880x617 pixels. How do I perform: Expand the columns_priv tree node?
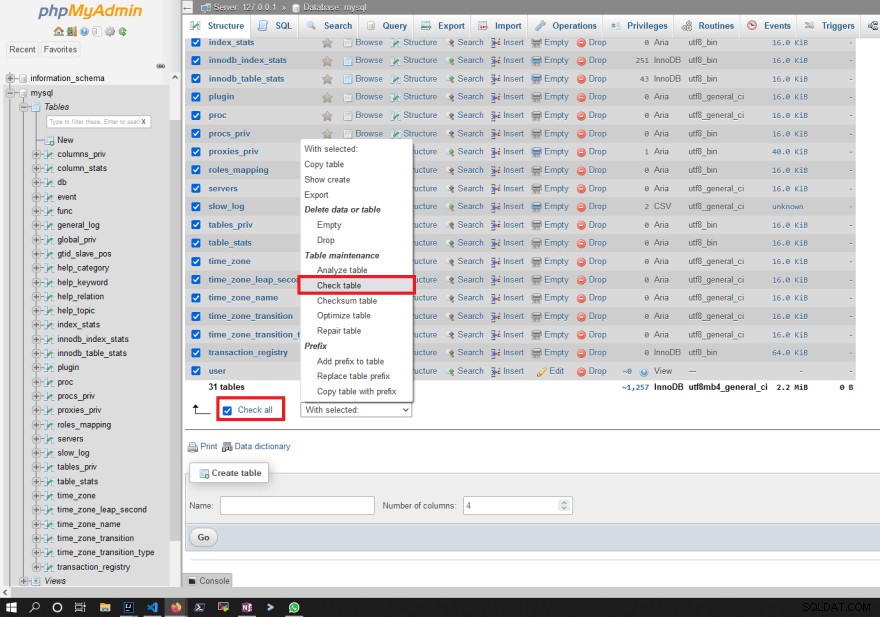click(36, 154)
